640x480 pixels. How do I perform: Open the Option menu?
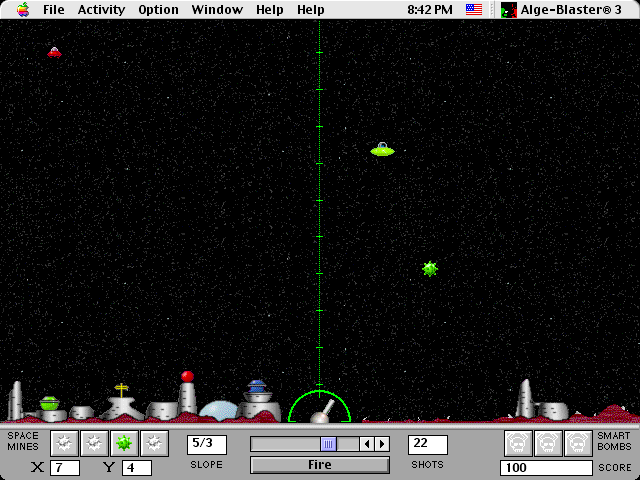pos(158,9)
